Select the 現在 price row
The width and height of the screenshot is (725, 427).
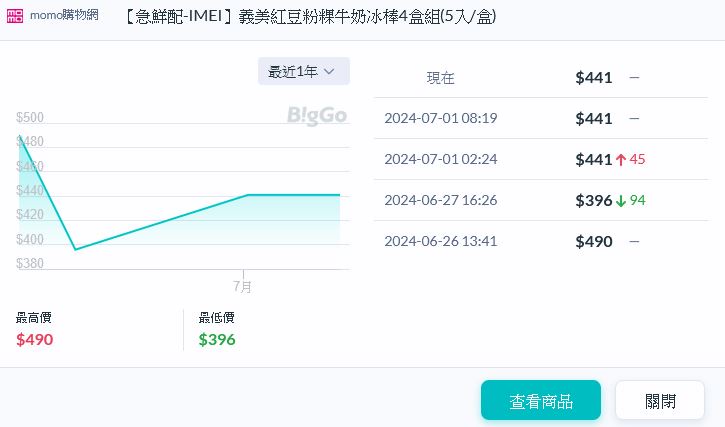[x=526, y=78]
